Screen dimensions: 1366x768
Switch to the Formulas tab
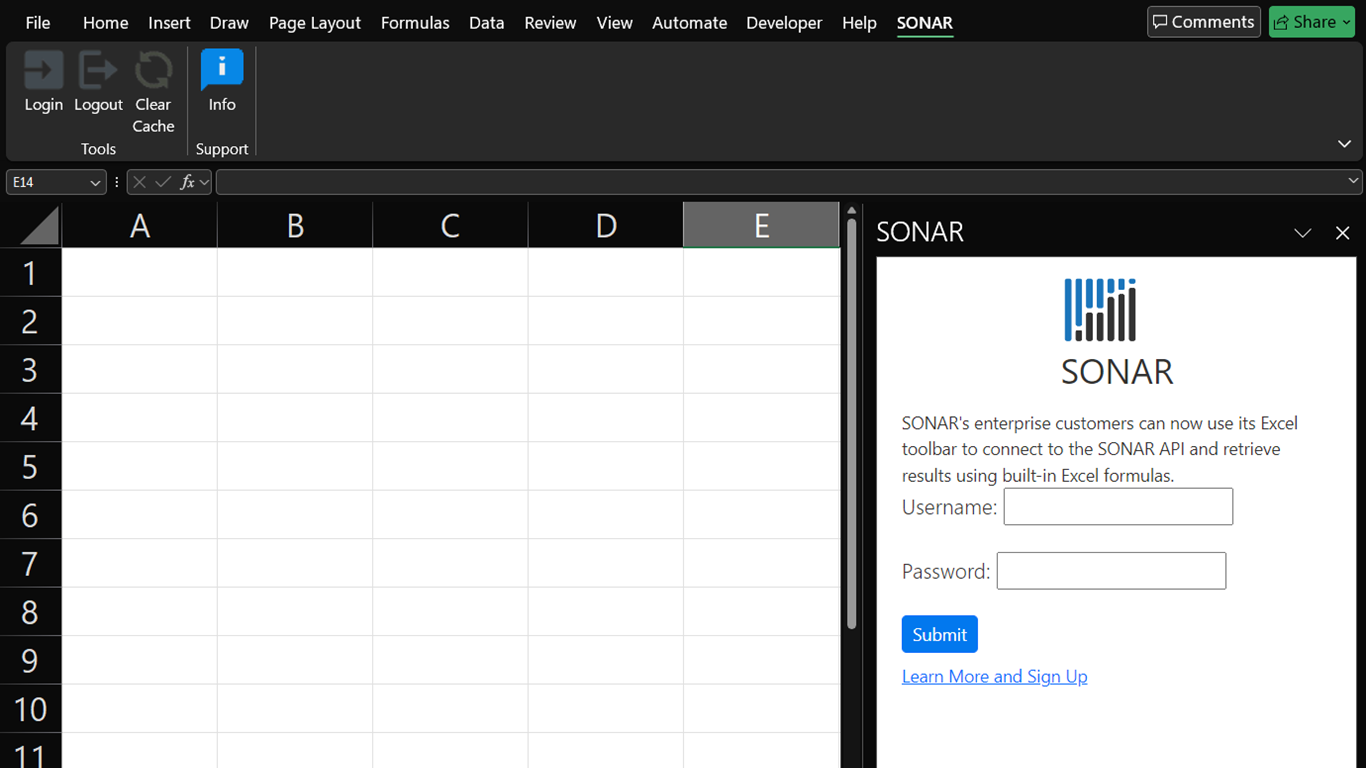click(415, 22)
